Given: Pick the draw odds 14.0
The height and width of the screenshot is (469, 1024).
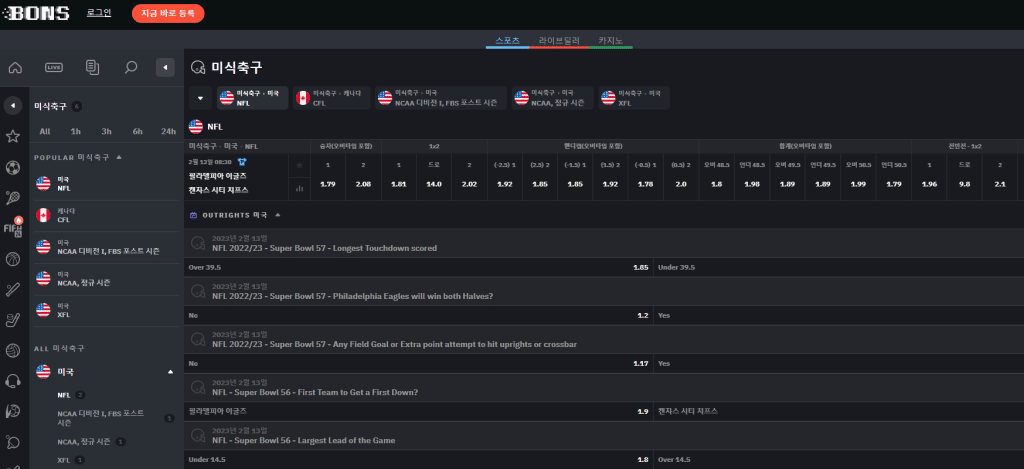Looking at the screenshot, I should click(x=434, y=185).
